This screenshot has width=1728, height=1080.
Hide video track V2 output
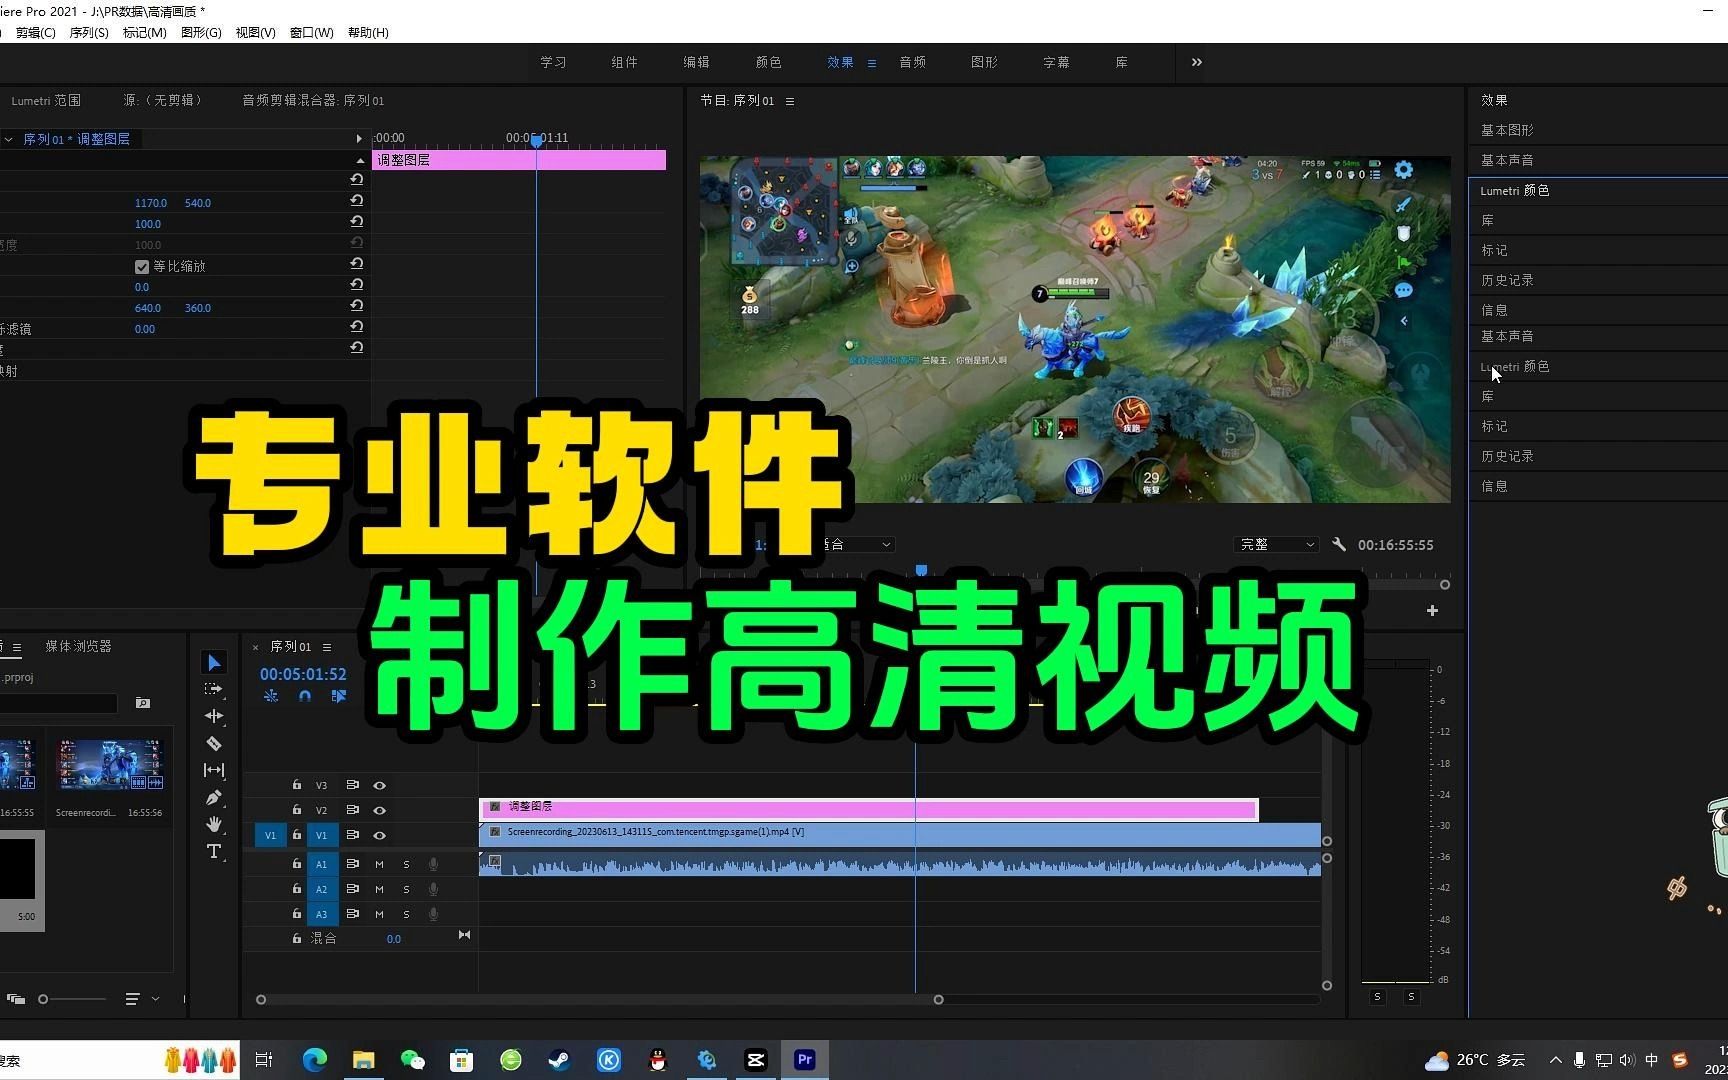click(379, 810)
